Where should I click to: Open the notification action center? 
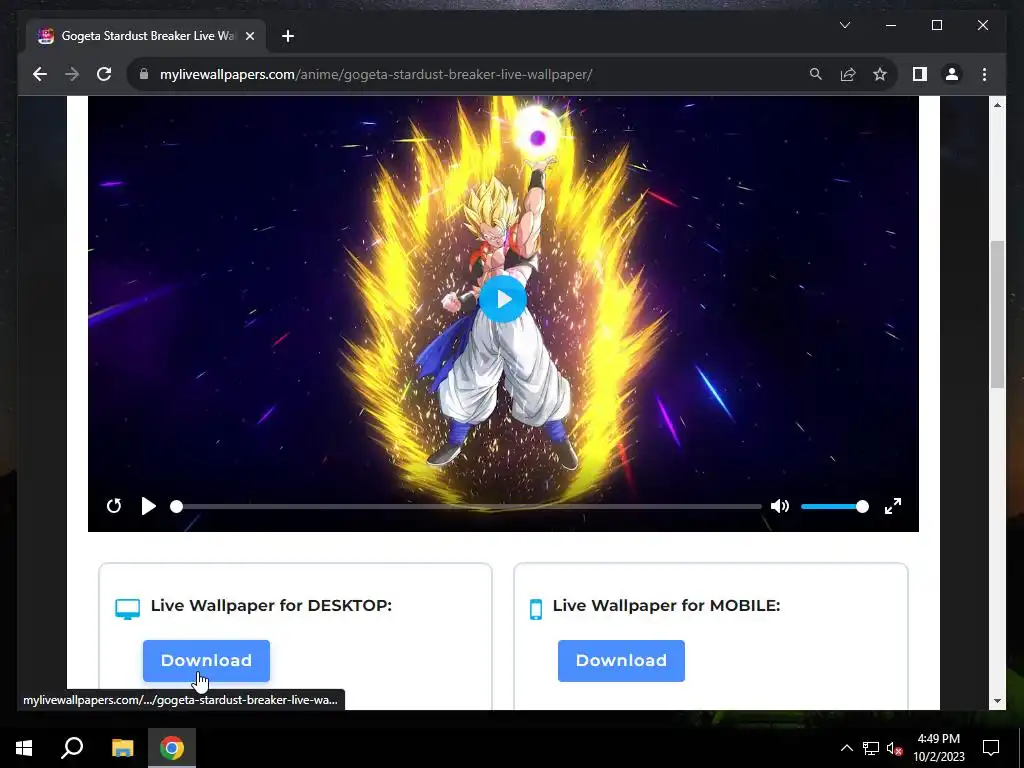(991, 748)
